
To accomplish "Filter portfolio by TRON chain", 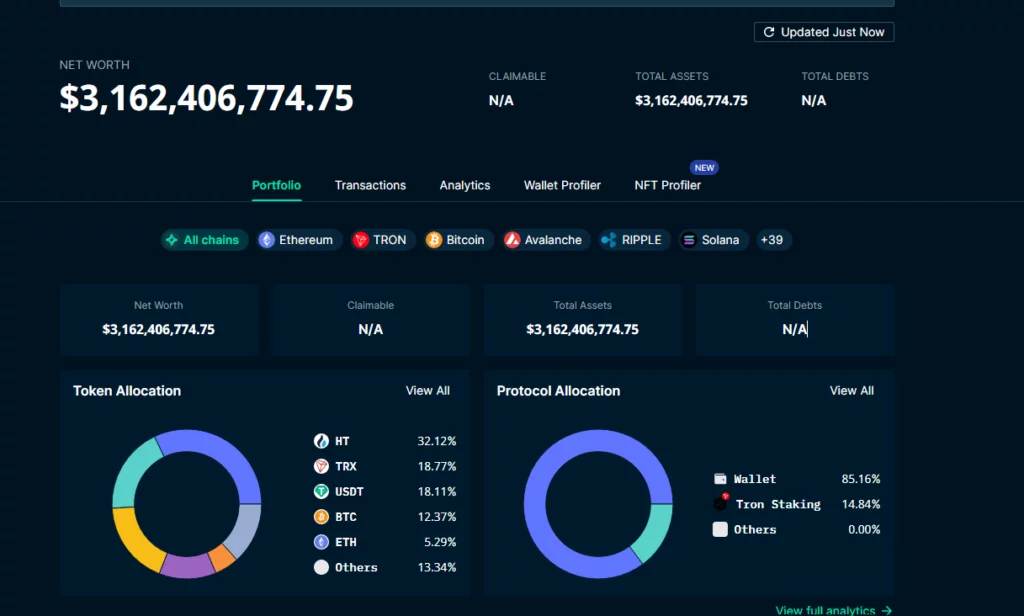I will [380, 240].
